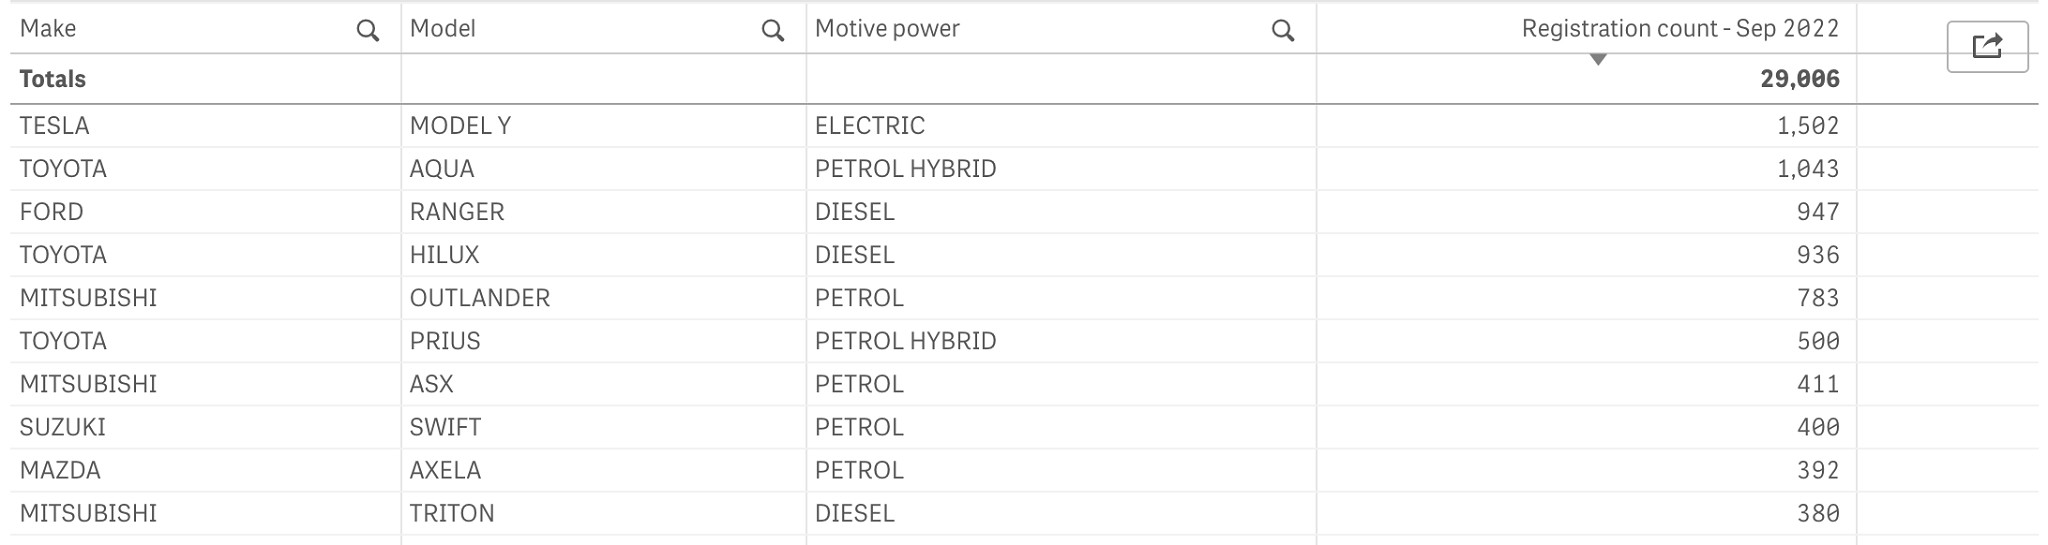Select MAZDA in Make column

60,470
